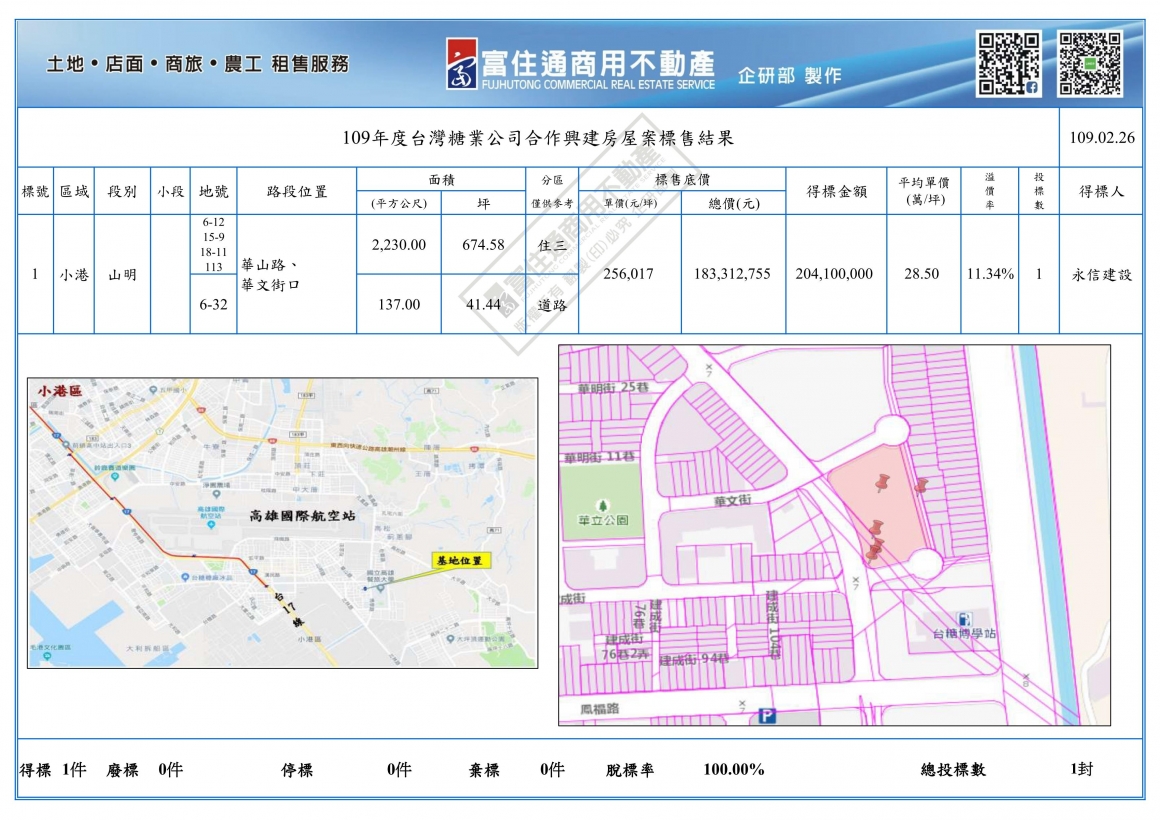
Task: Click the 183,312,755 total price cell
Action: 732,274
